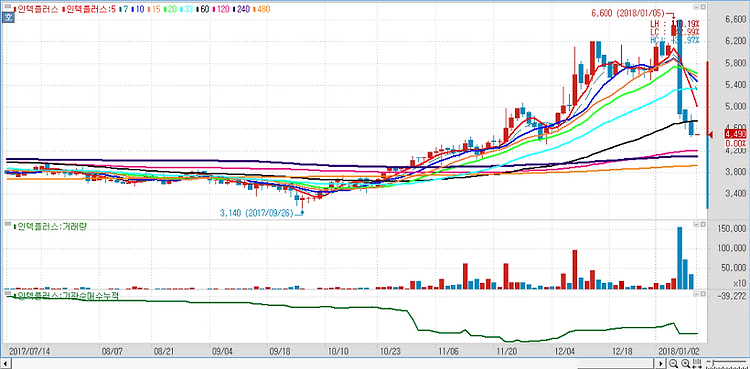Click the 10/23 date axis label
The height and width of the screenshot is (369, 750).
click(390, 351)
